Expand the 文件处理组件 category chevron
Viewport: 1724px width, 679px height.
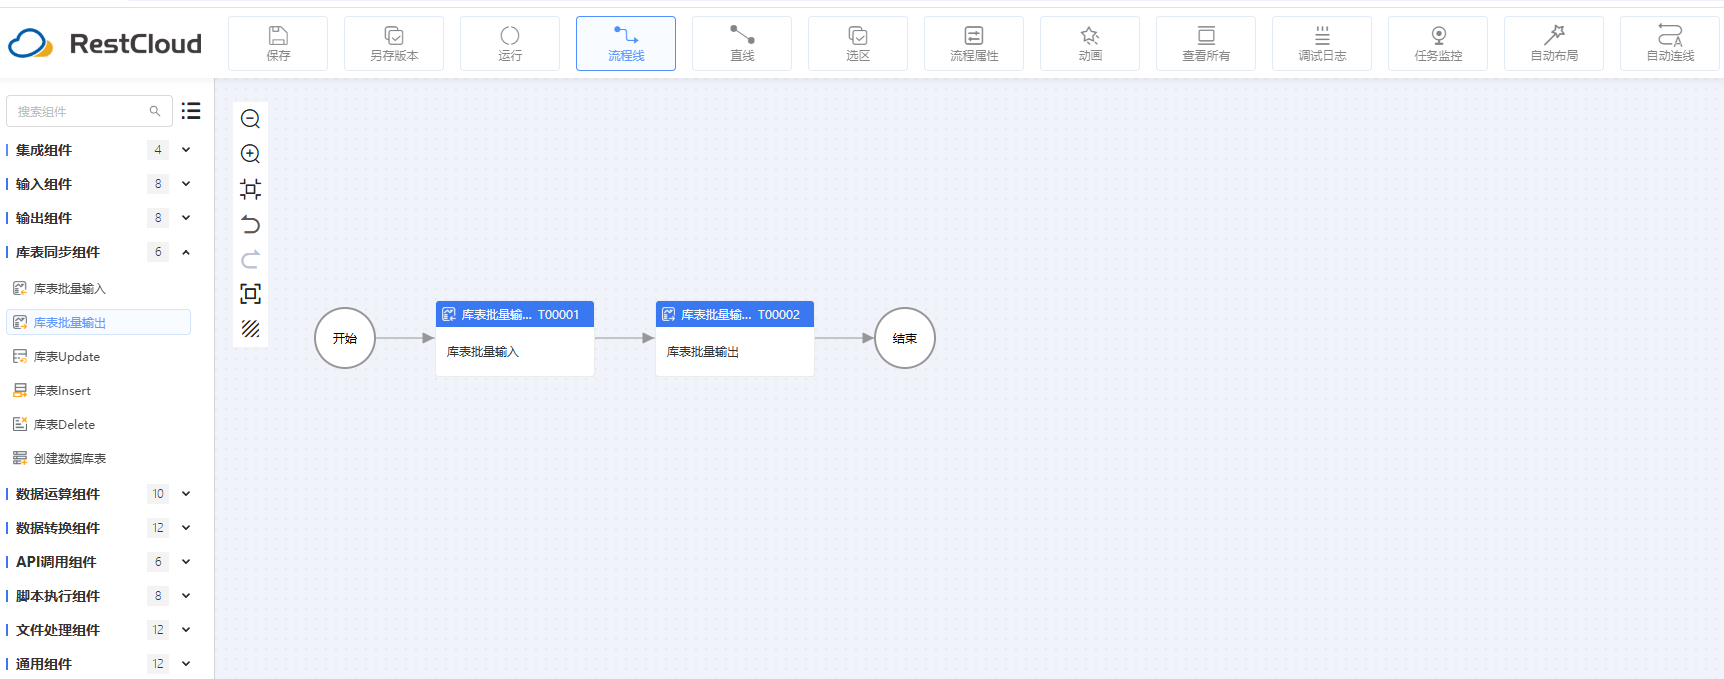click(186, 630)
